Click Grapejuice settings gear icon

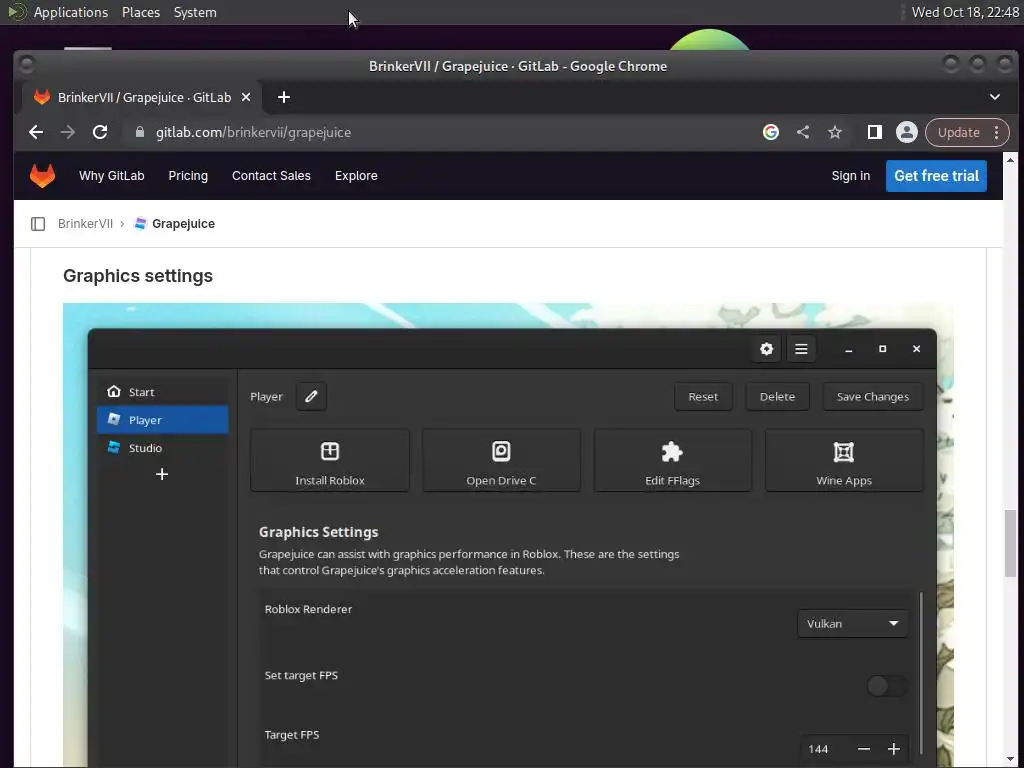tap(767, 349)
